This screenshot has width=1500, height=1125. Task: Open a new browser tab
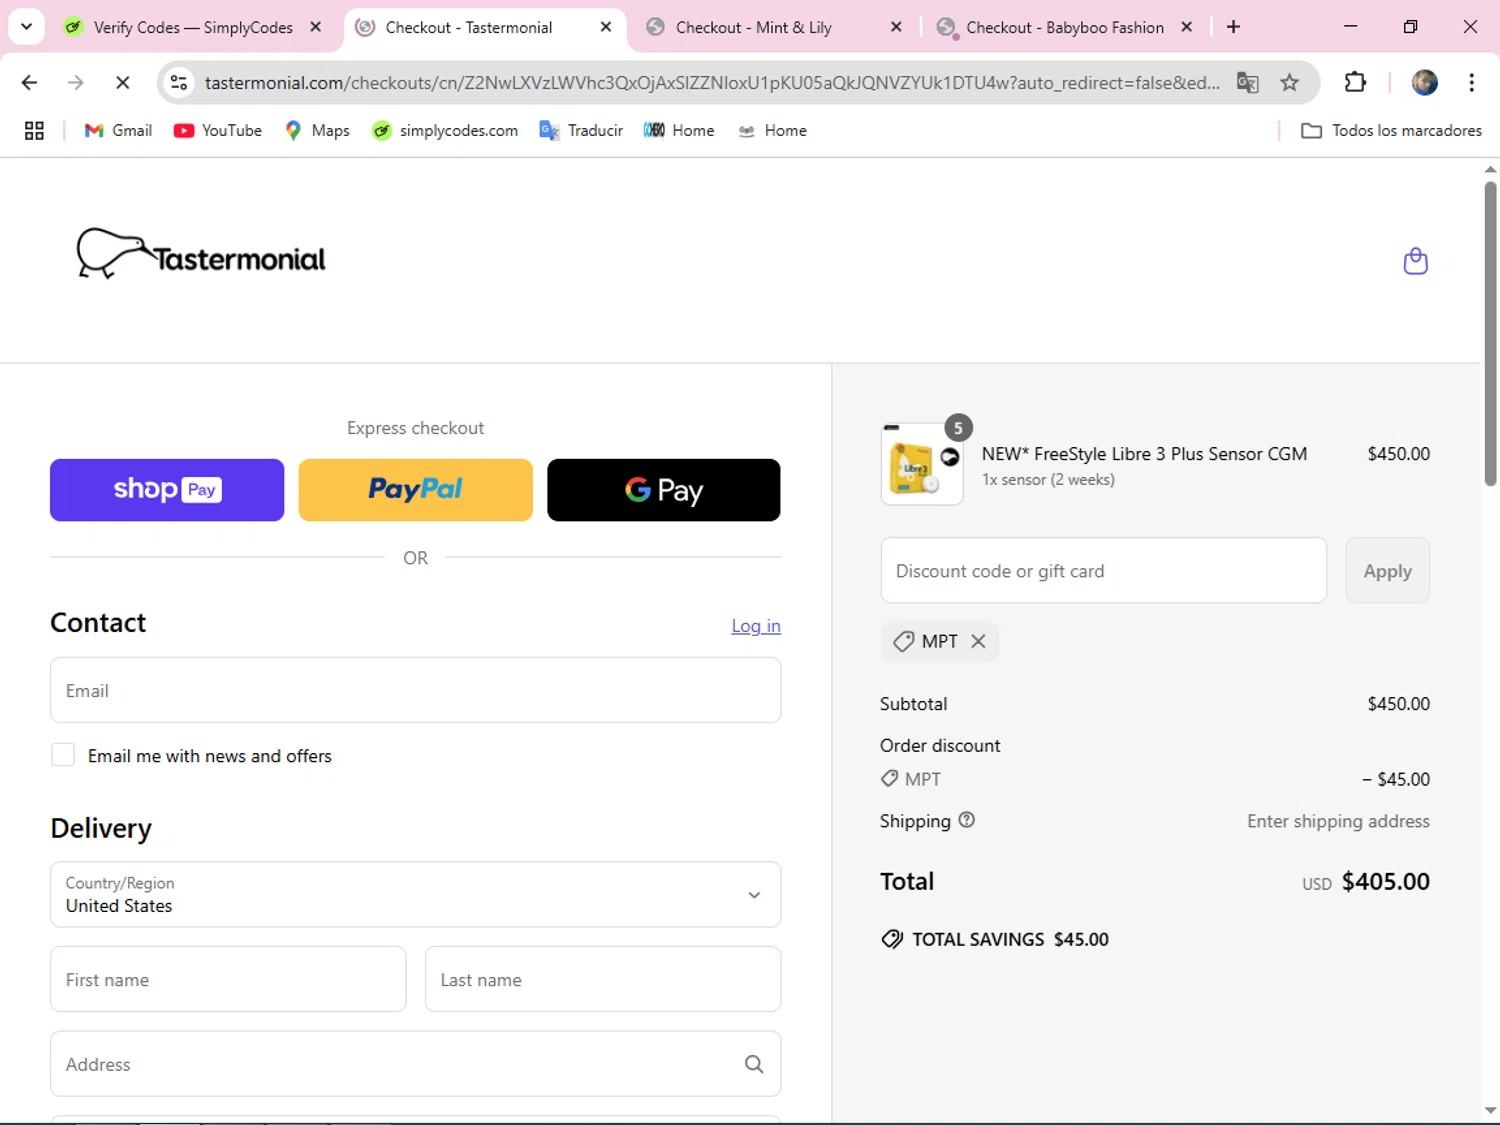(1233, 27)
